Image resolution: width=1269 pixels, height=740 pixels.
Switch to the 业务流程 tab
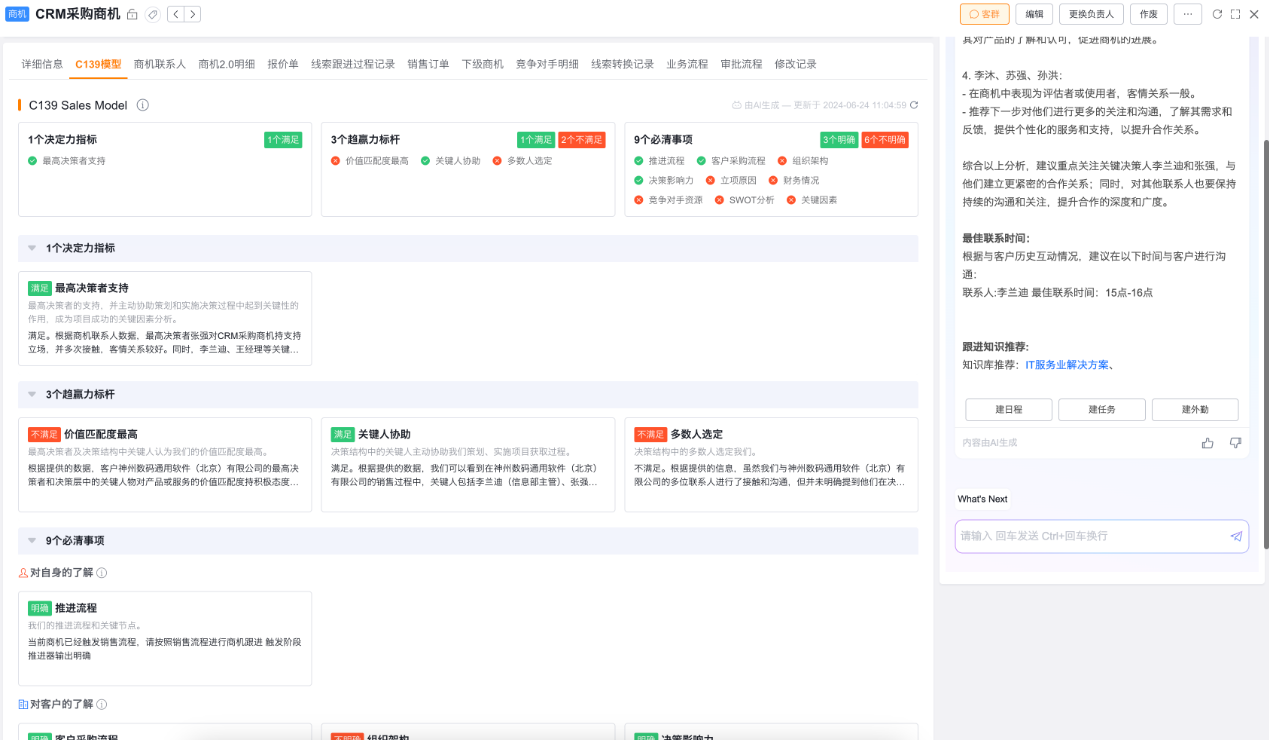coord(687,64)
